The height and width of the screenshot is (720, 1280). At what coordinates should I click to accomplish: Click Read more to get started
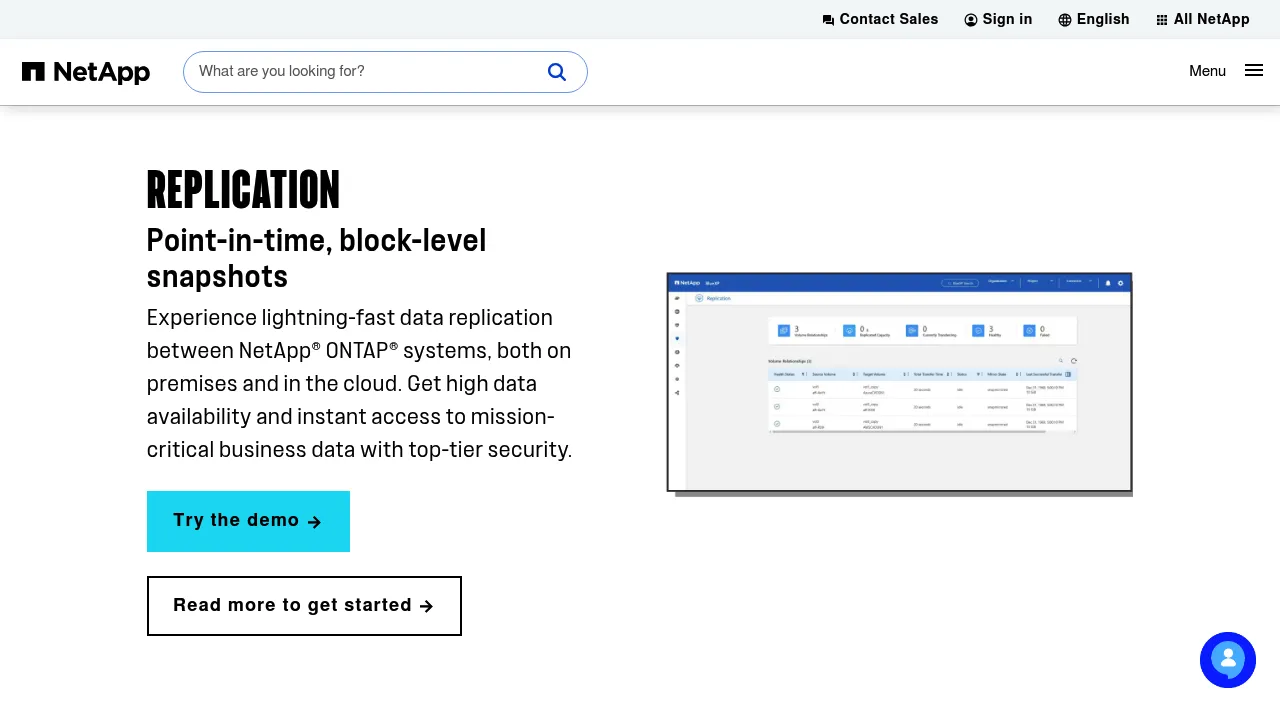(x=304, y=606)
